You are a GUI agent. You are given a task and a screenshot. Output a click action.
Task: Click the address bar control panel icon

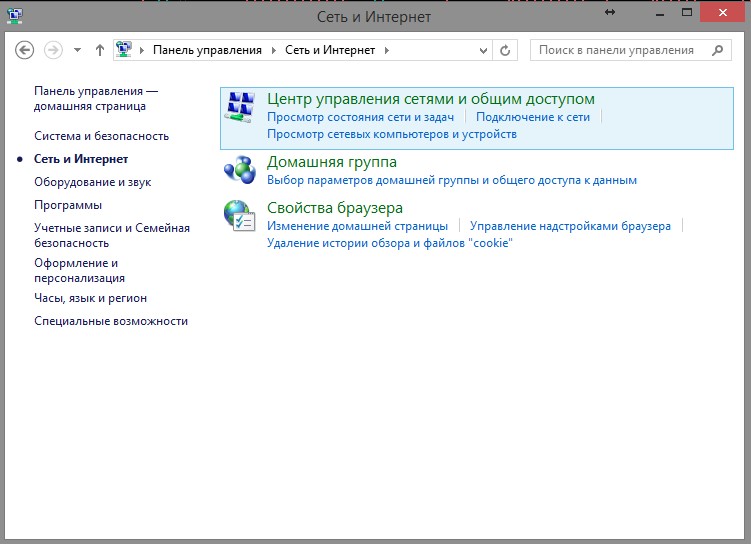[124, 50]
